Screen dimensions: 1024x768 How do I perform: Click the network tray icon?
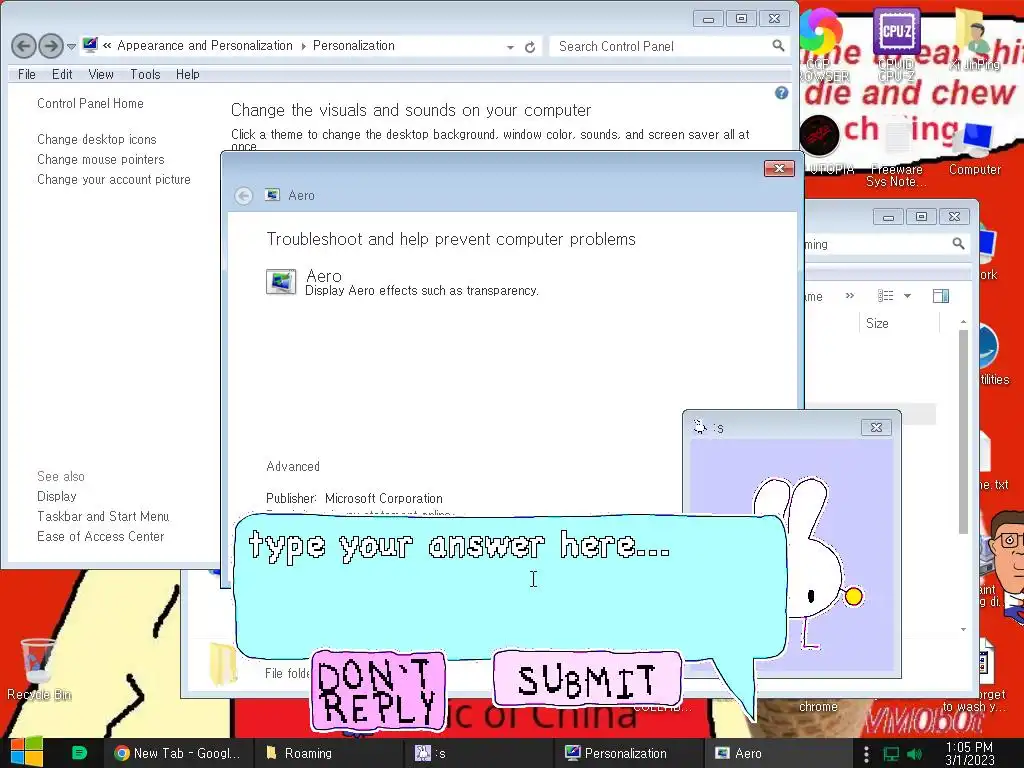pos(891,754)
